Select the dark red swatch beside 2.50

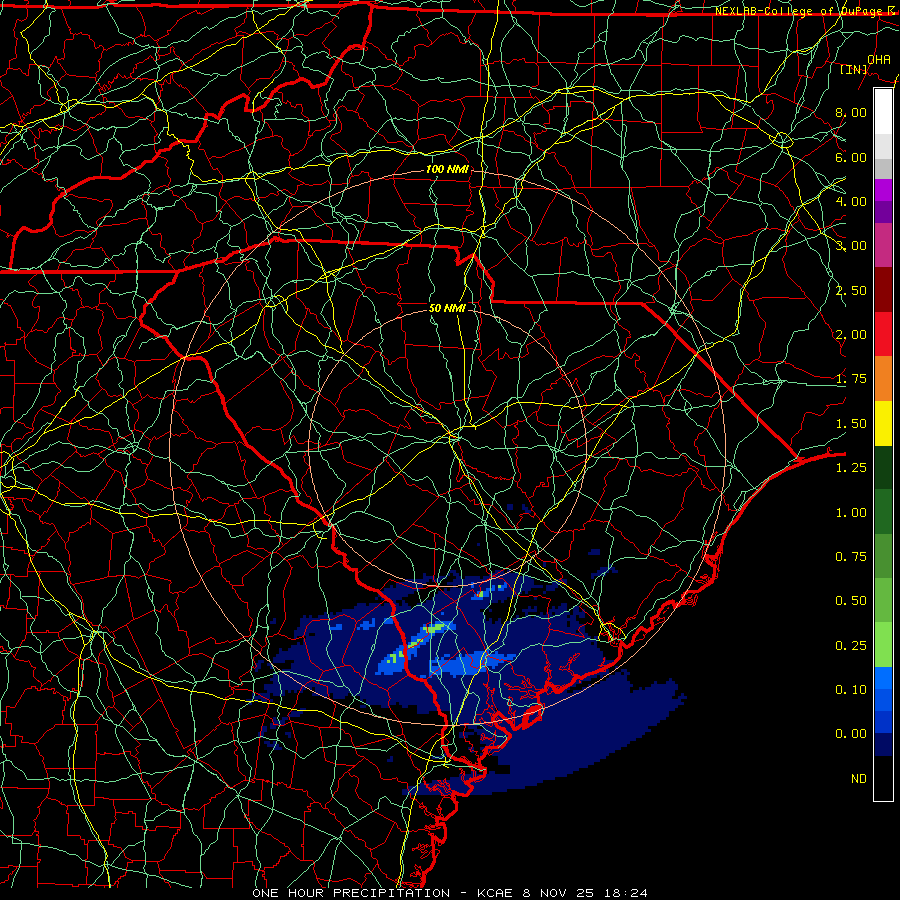click(883, 290)
